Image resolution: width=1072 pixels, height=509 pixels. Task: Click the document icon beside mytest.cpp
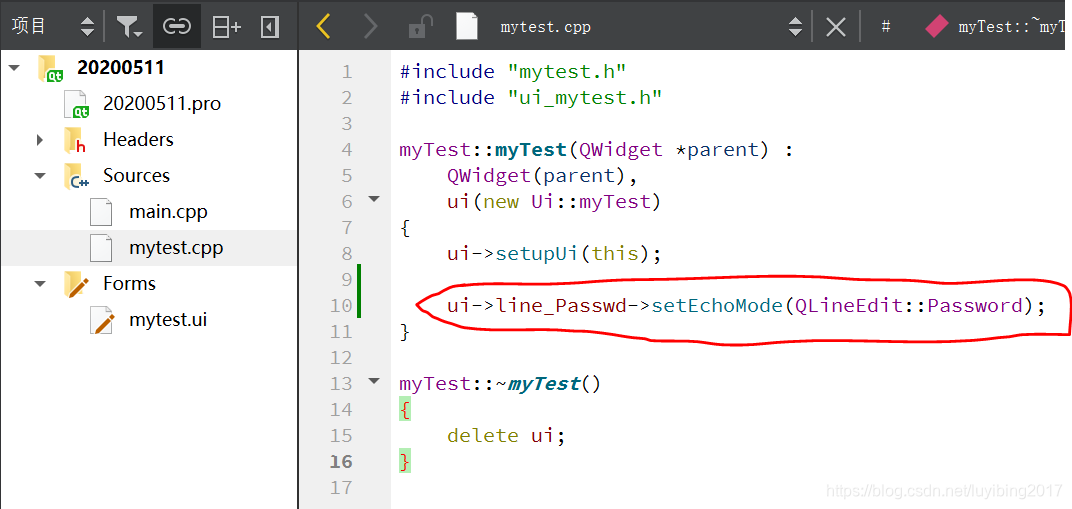tap(466, 27)
